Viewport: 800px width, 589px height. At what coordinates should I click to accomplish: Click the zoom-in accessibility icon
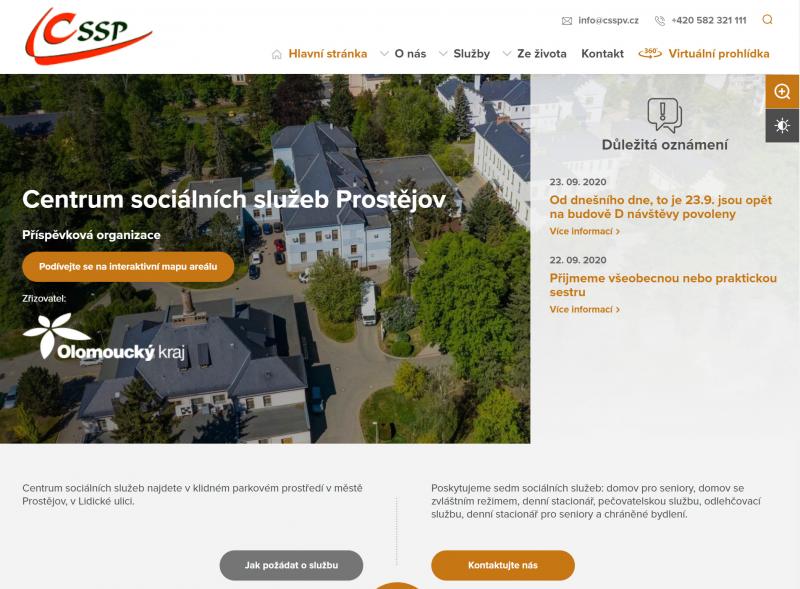tap(782, 91)
